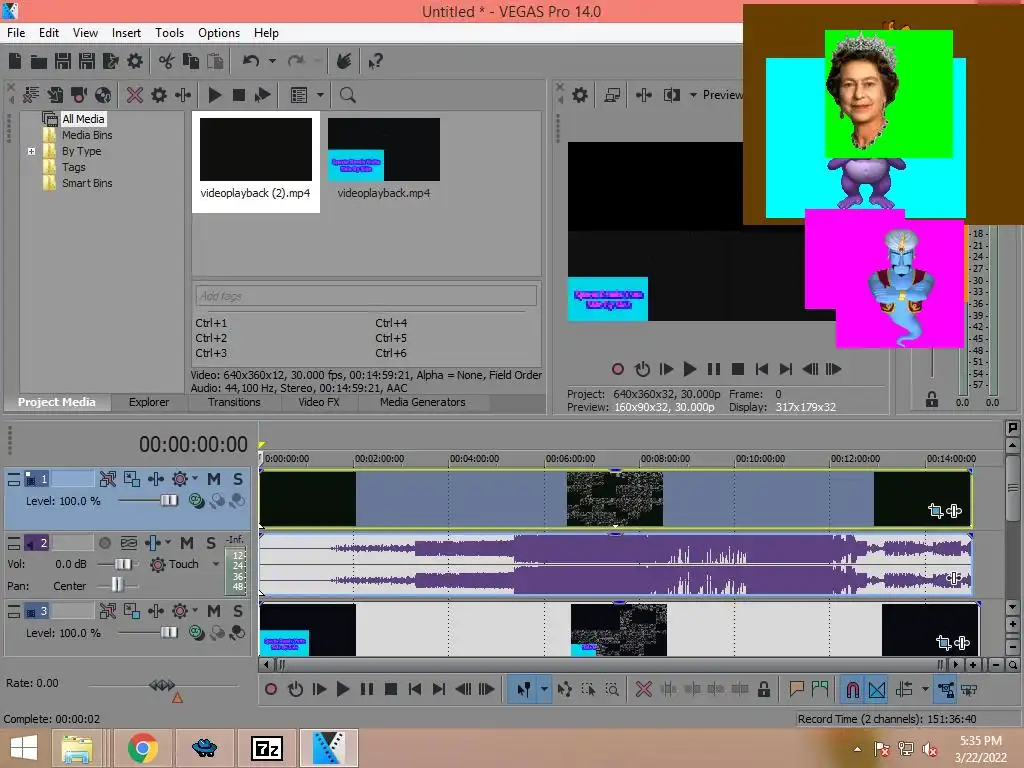
Task: Open a project with the folder icon
Action: point(39,61)
